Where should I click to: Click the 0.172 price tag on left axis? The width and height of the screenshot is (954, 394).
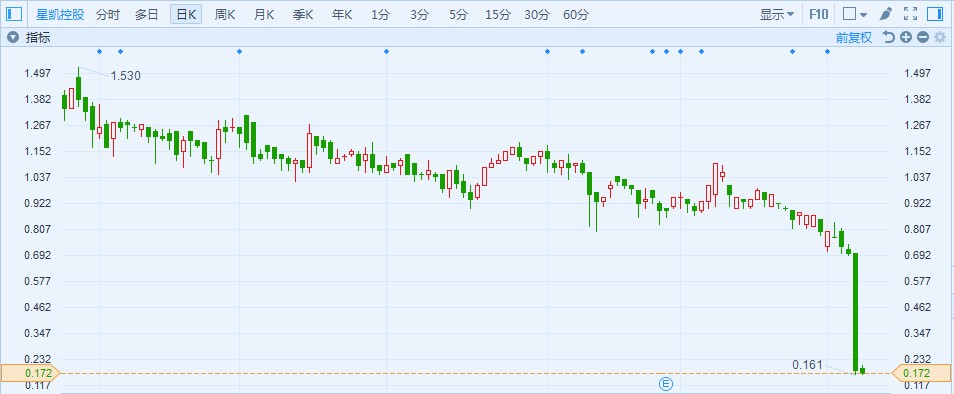tap(31, 373)
